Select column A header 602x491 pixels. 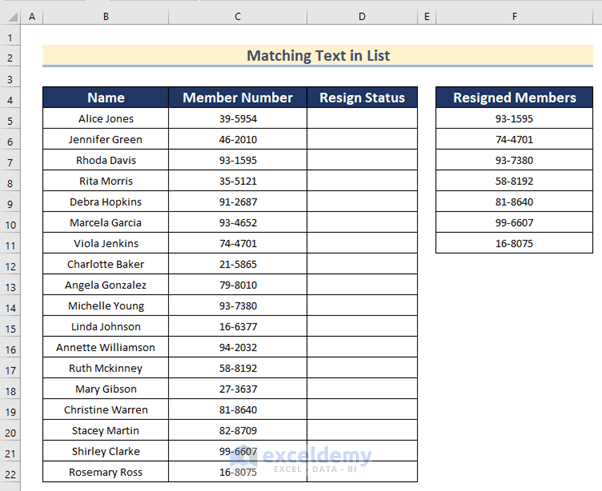coord(32,17)
